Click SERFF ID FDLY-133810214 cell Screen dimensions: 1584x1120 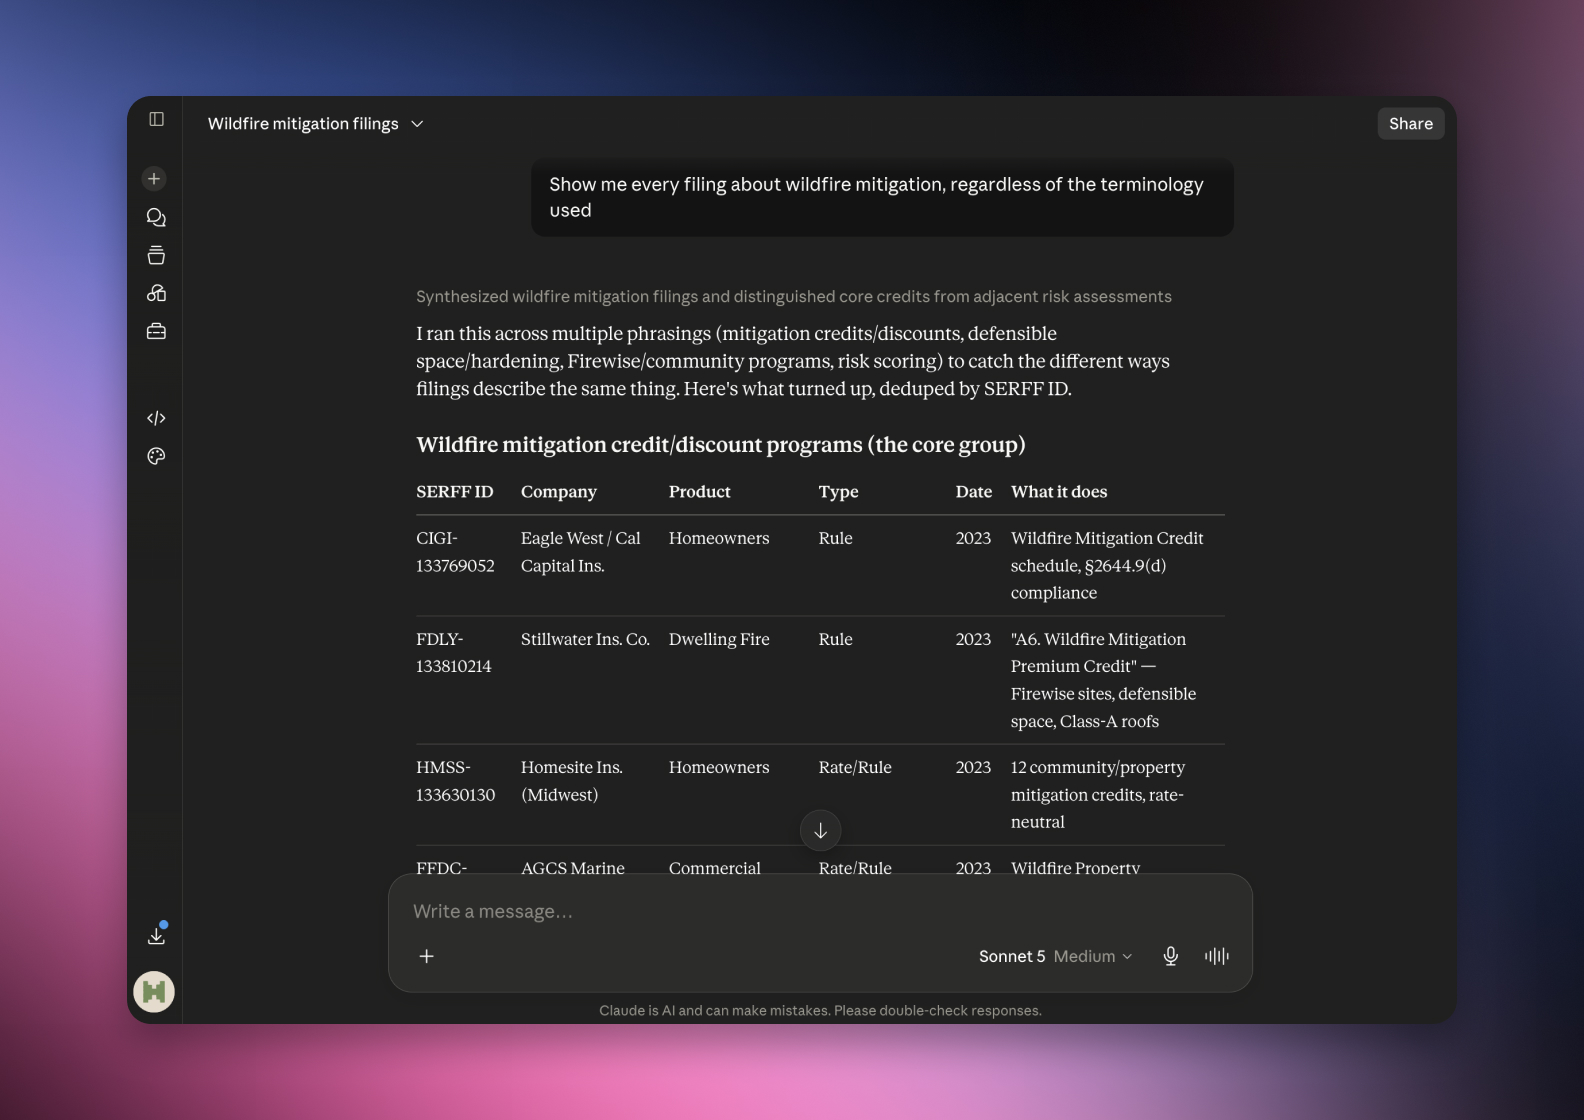[454, 653]
